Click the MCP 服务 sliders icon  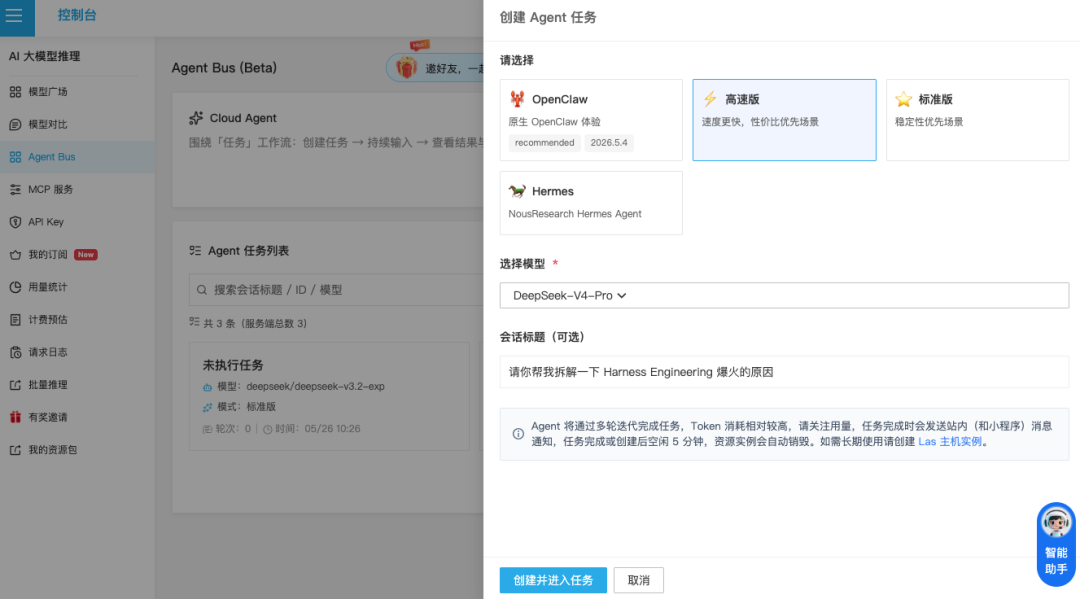tap(15, 189)
